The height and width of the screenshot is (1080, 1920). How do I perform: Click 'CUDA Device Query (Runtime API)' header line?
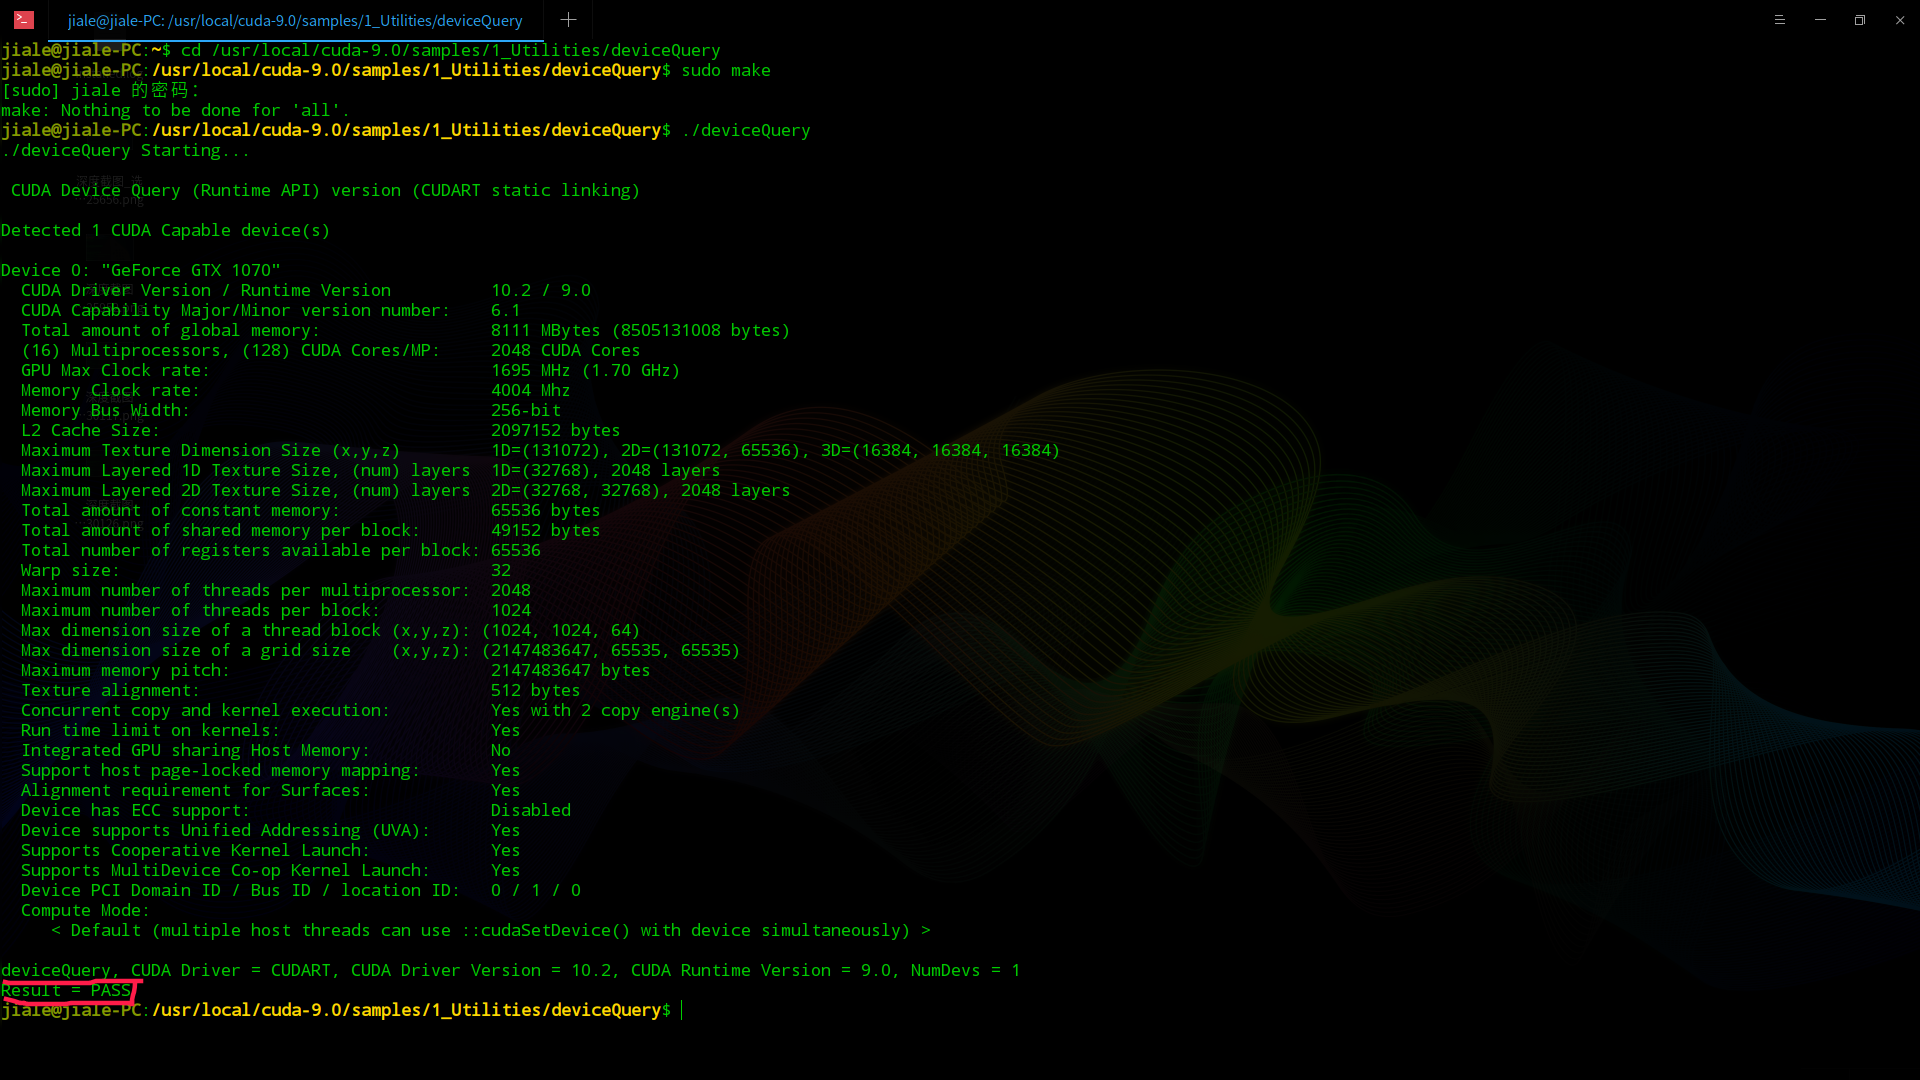click(326, 190)
